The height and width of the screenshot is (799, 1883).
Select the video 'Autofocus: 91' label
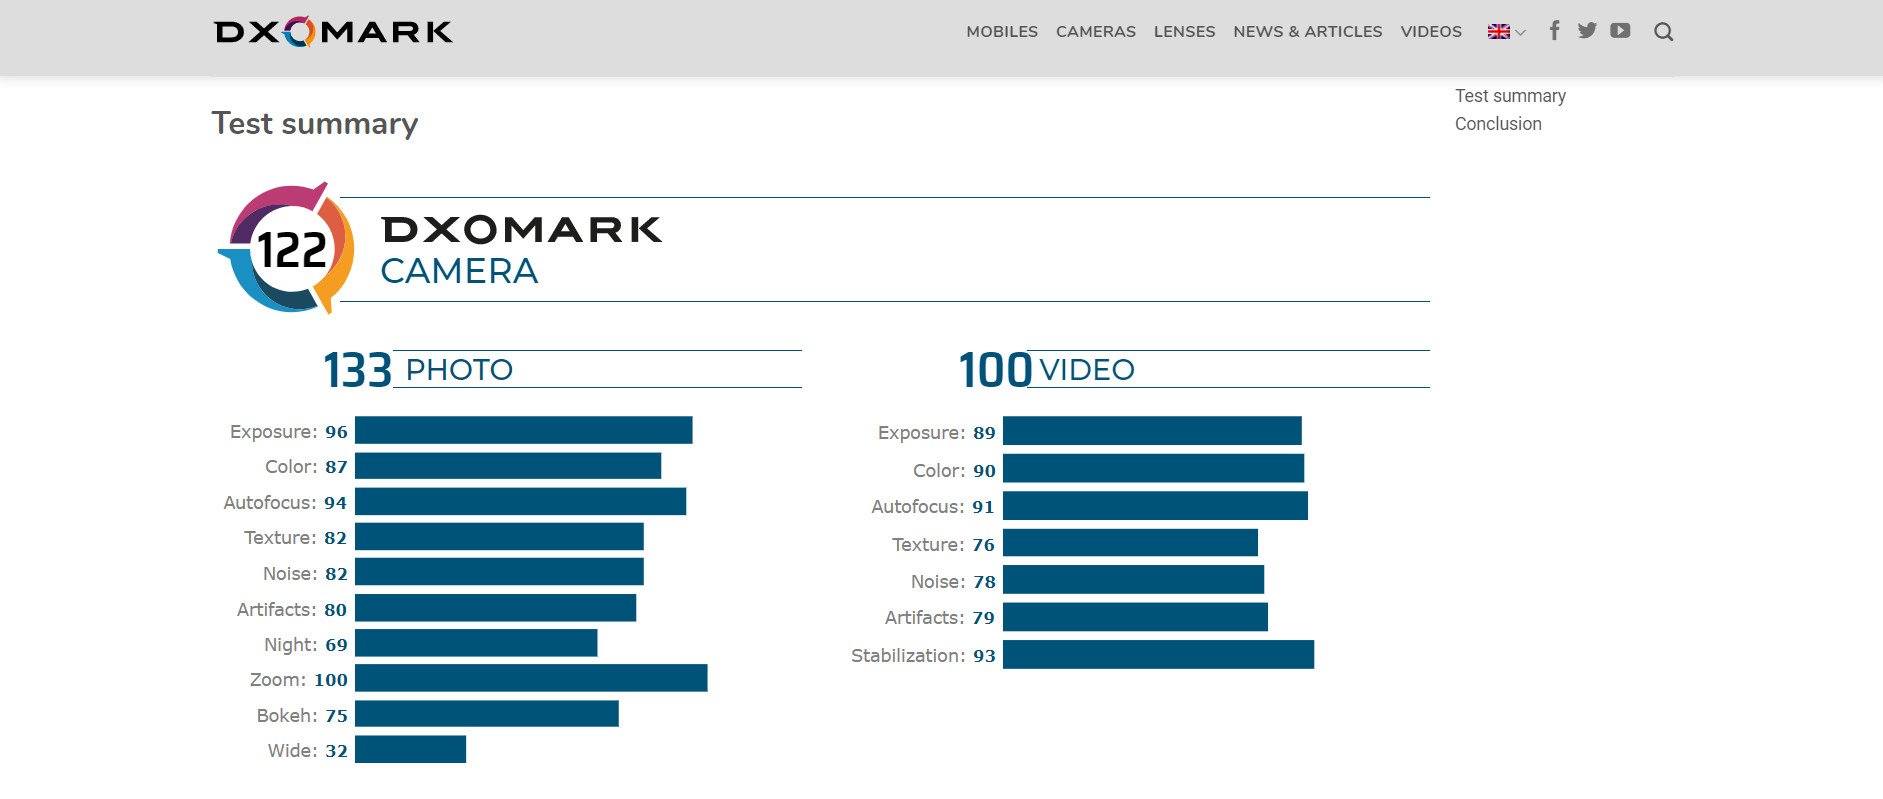pyautogui.click(x=933, y=507)
